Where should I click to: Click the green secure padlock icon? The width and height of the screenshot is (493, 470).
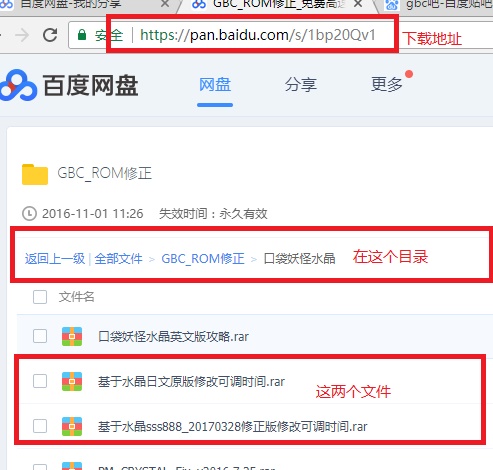82,35
